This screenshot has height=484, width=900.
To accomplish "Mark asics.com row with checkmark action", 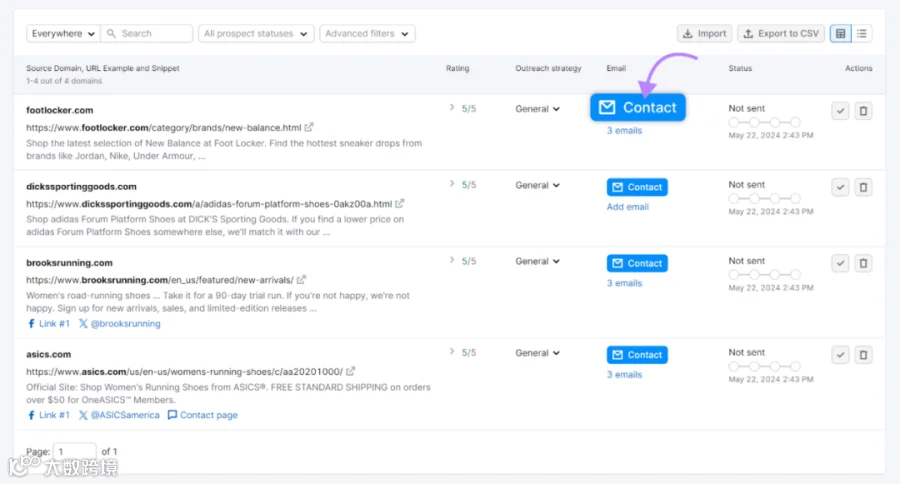I will (840, 355).
